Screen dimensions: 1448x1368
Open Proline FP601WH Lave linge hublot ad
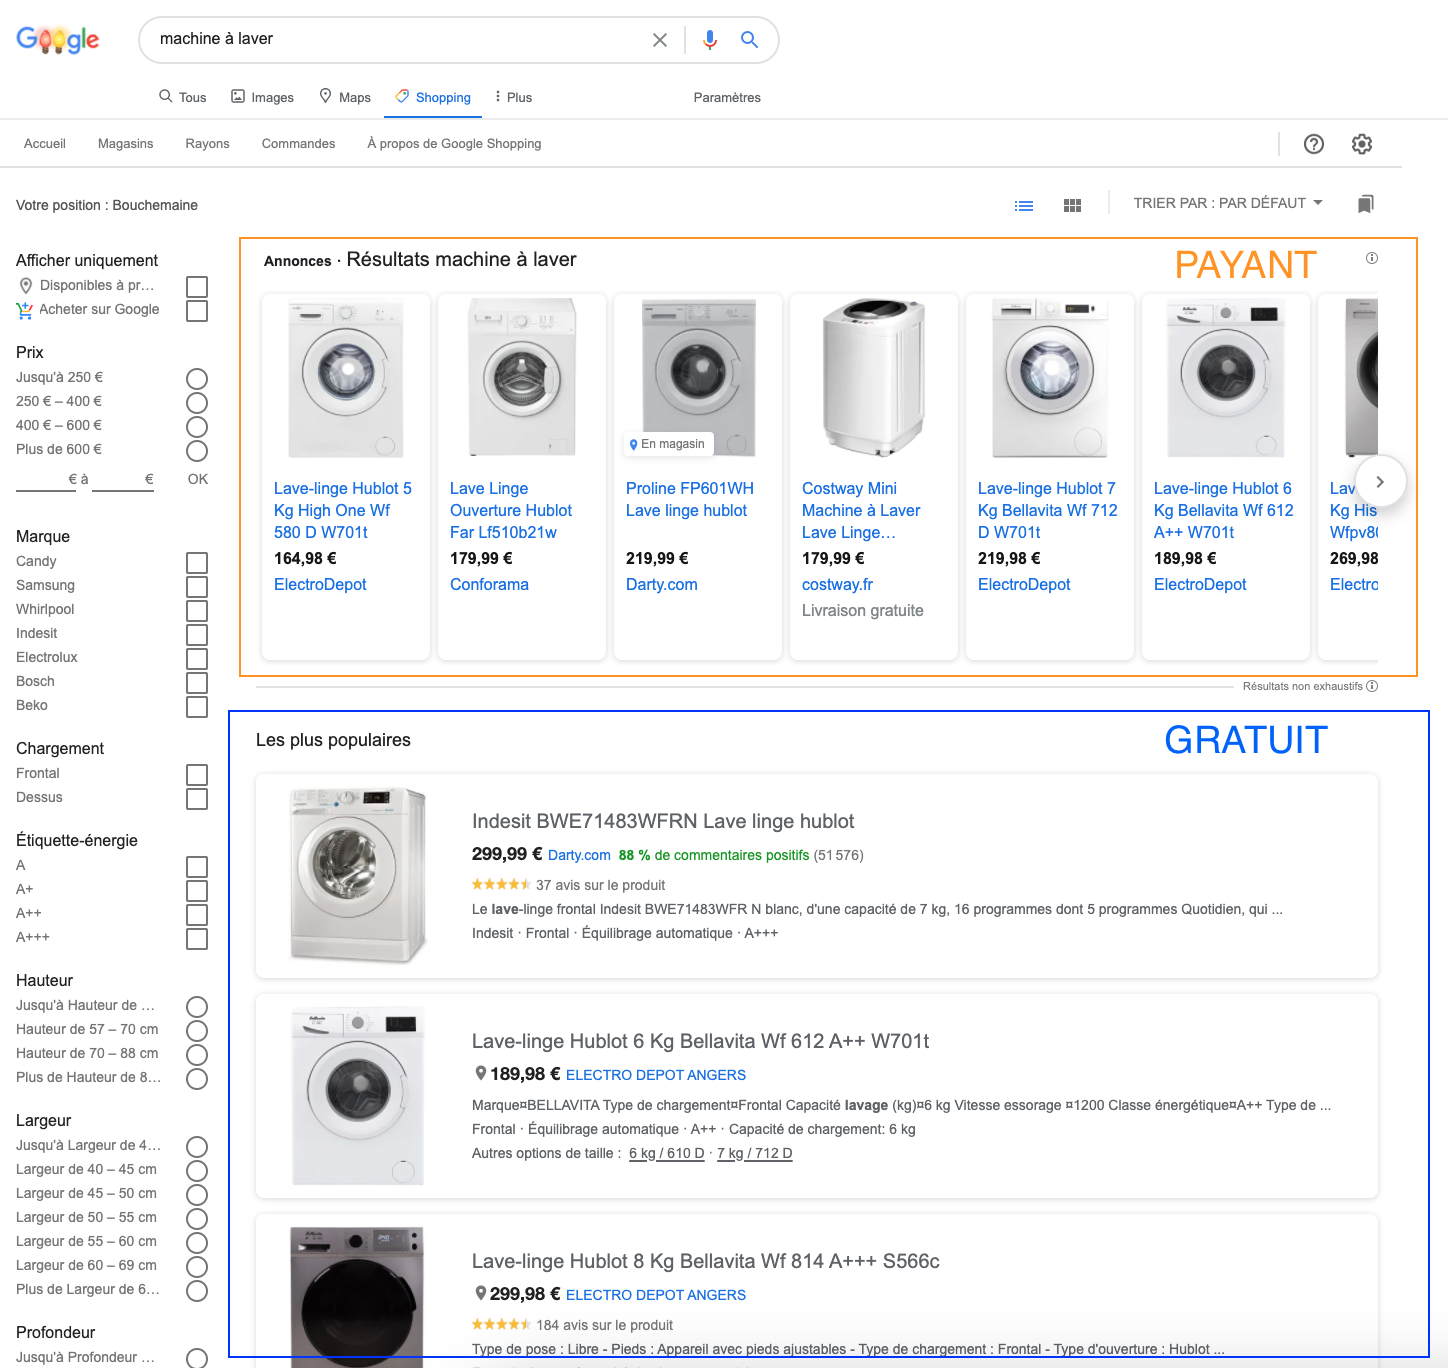point(690,499)
